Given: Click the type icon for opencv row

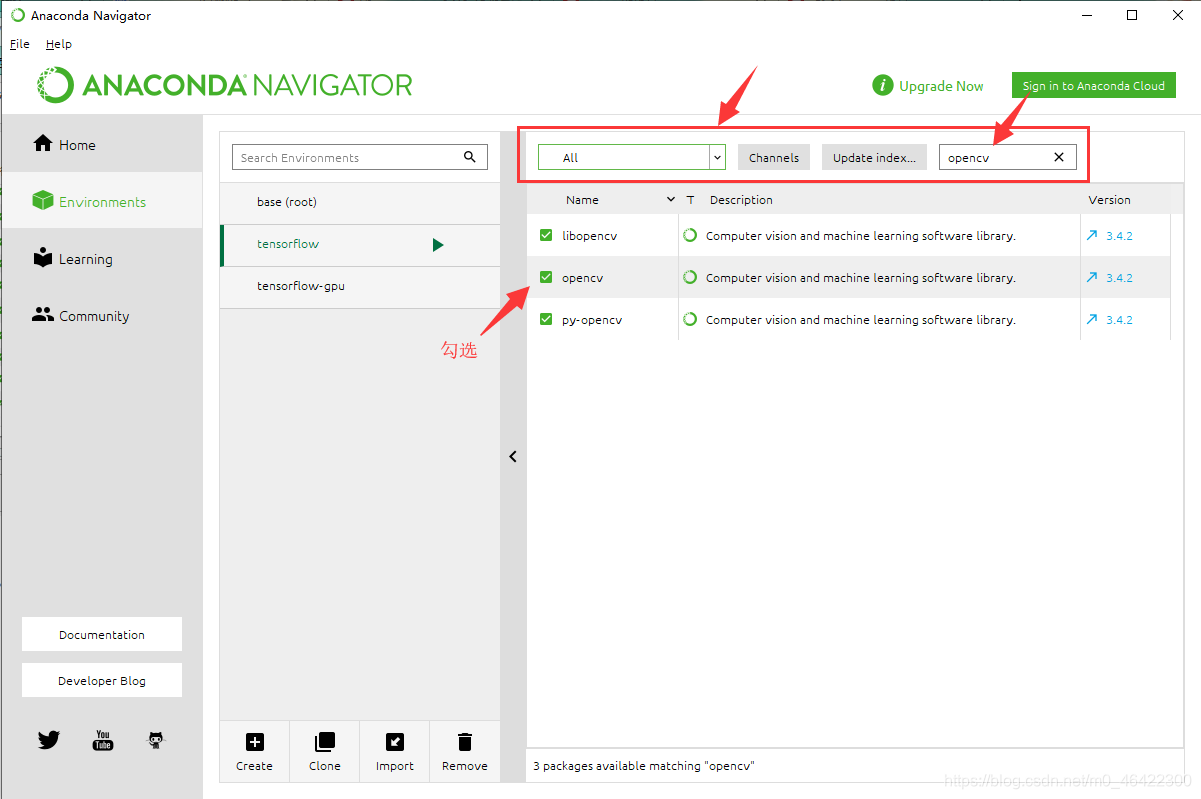Looking at the screenshot, I should pos(690,277).
